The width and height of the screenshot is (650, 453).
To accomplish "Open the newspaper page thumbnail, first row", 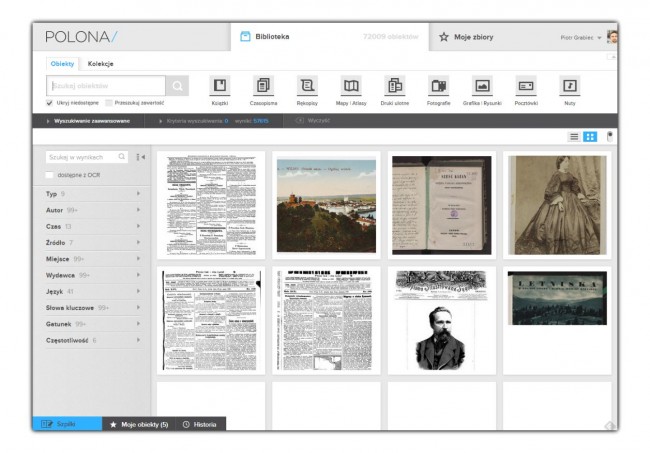I will [211, 205].
